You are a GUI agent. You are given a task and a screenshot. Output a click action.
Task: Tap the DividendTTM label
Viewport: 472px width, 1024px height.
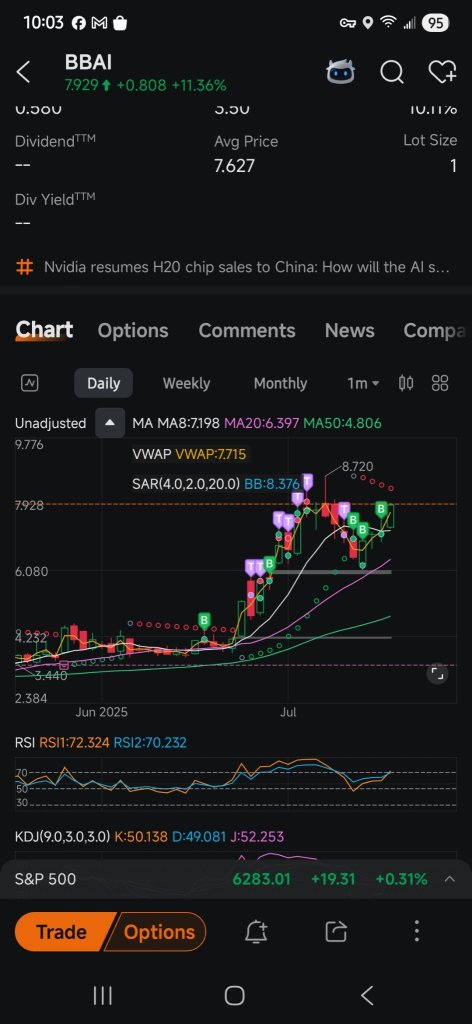click(x=55, y=141)
